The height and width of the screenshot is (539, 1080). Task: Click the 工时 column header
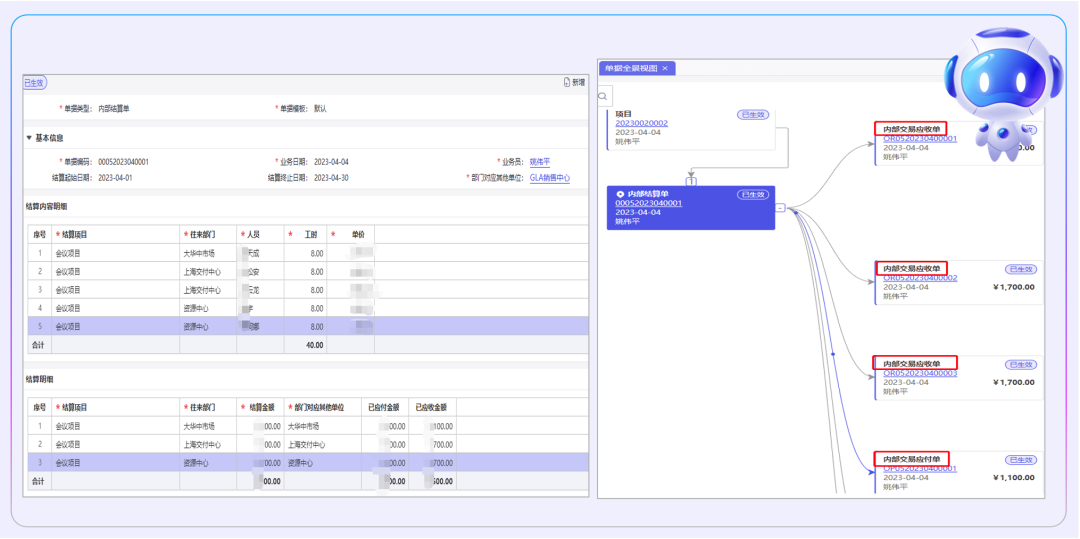point(310,234)
